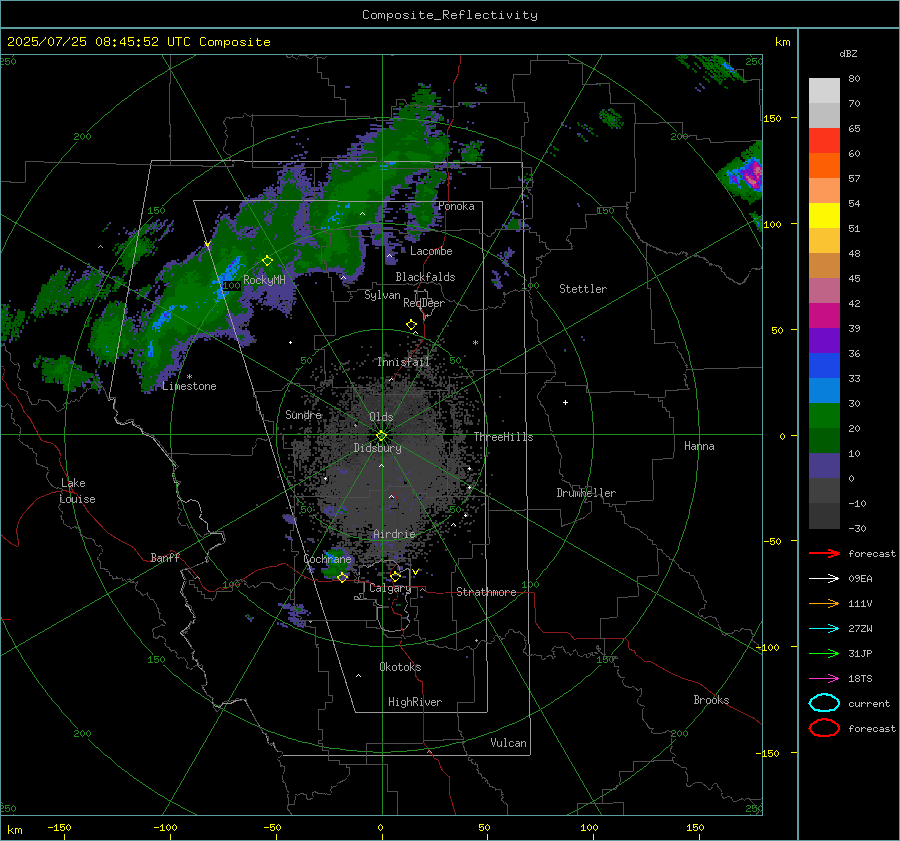Viewport: 900px width, 841px height.
Task: Click the red forecast arrow in legend
Action: coord(824,553)
